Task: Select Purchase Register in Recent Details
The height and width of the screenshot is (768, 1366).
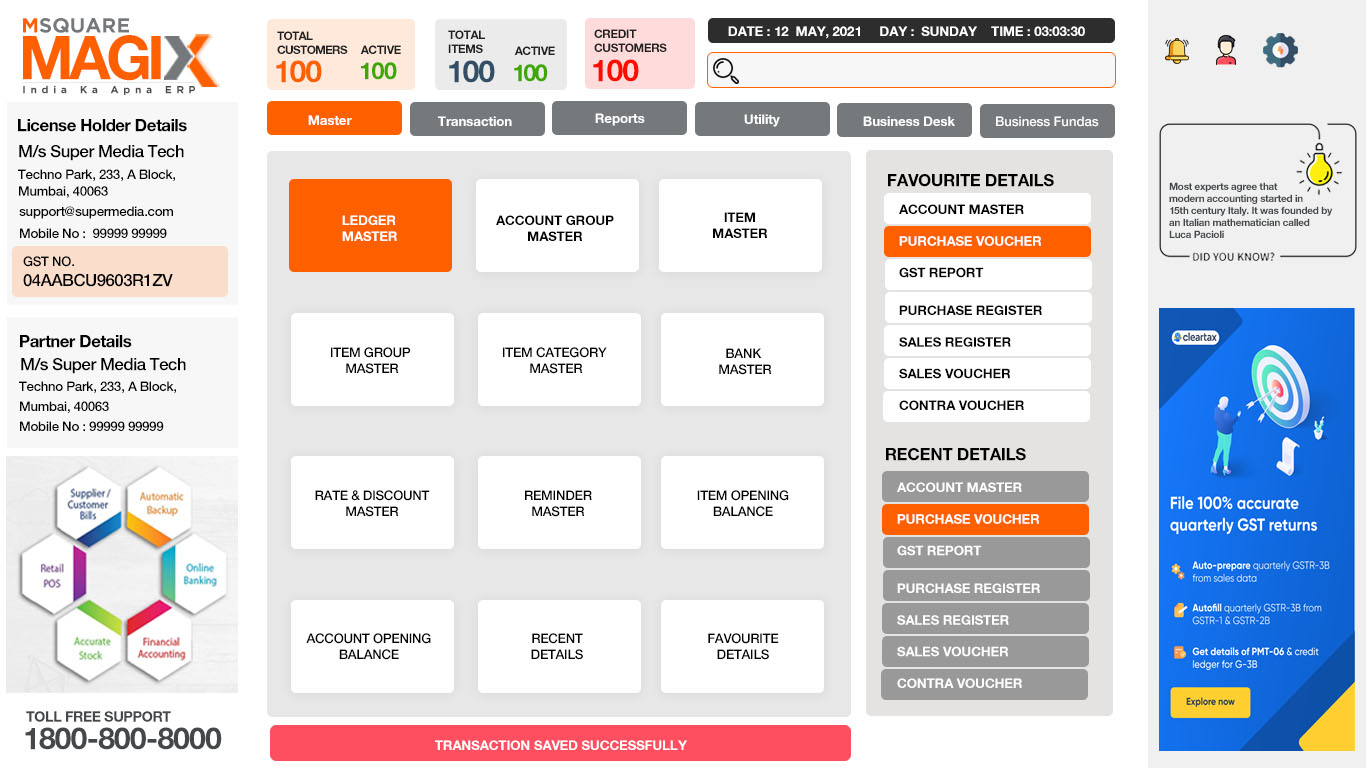Action: (985, 587)
